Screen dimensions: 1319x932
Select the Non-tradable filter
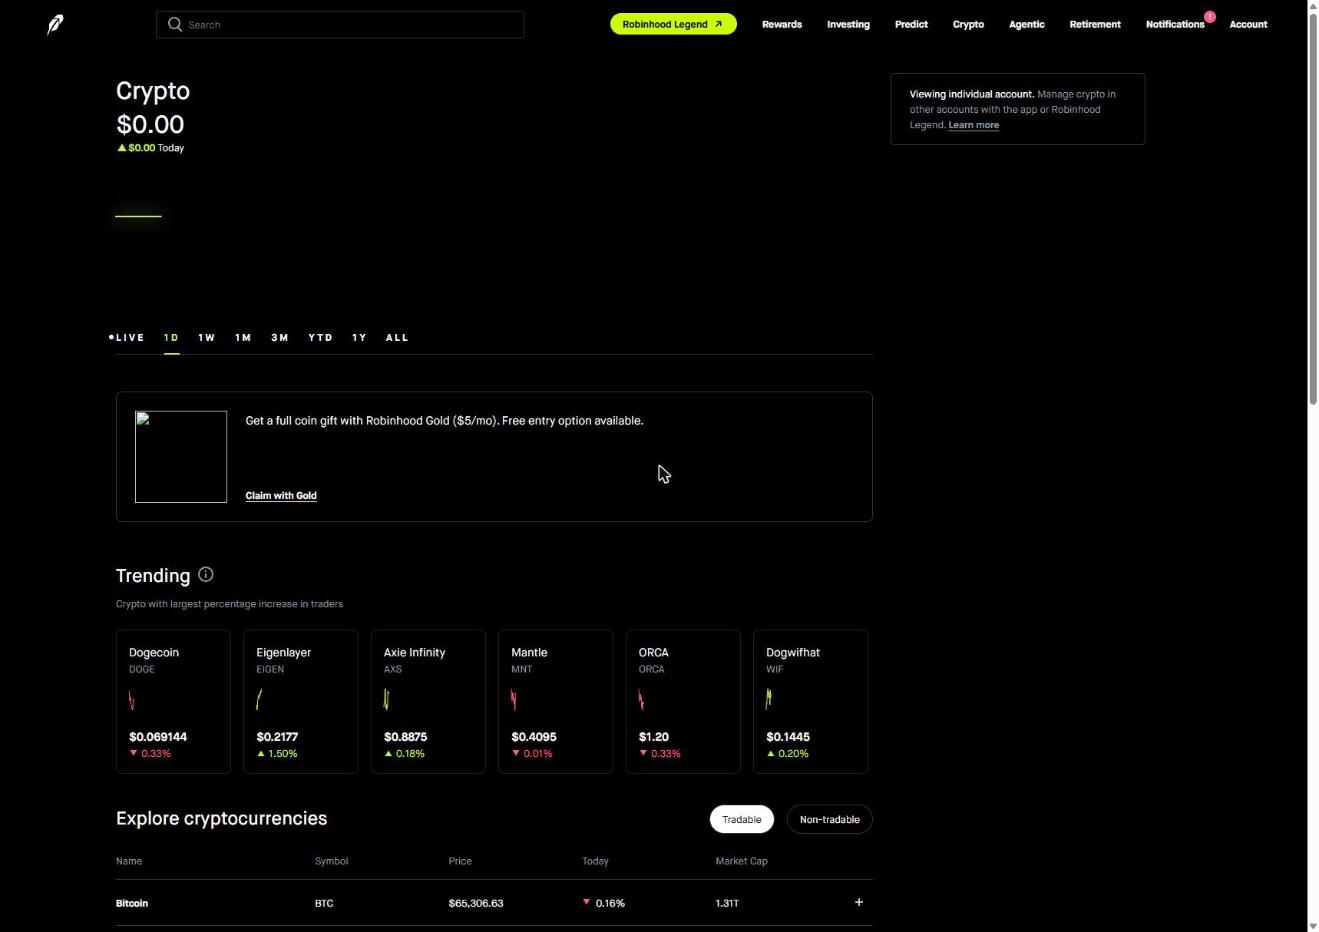[830, 819]
